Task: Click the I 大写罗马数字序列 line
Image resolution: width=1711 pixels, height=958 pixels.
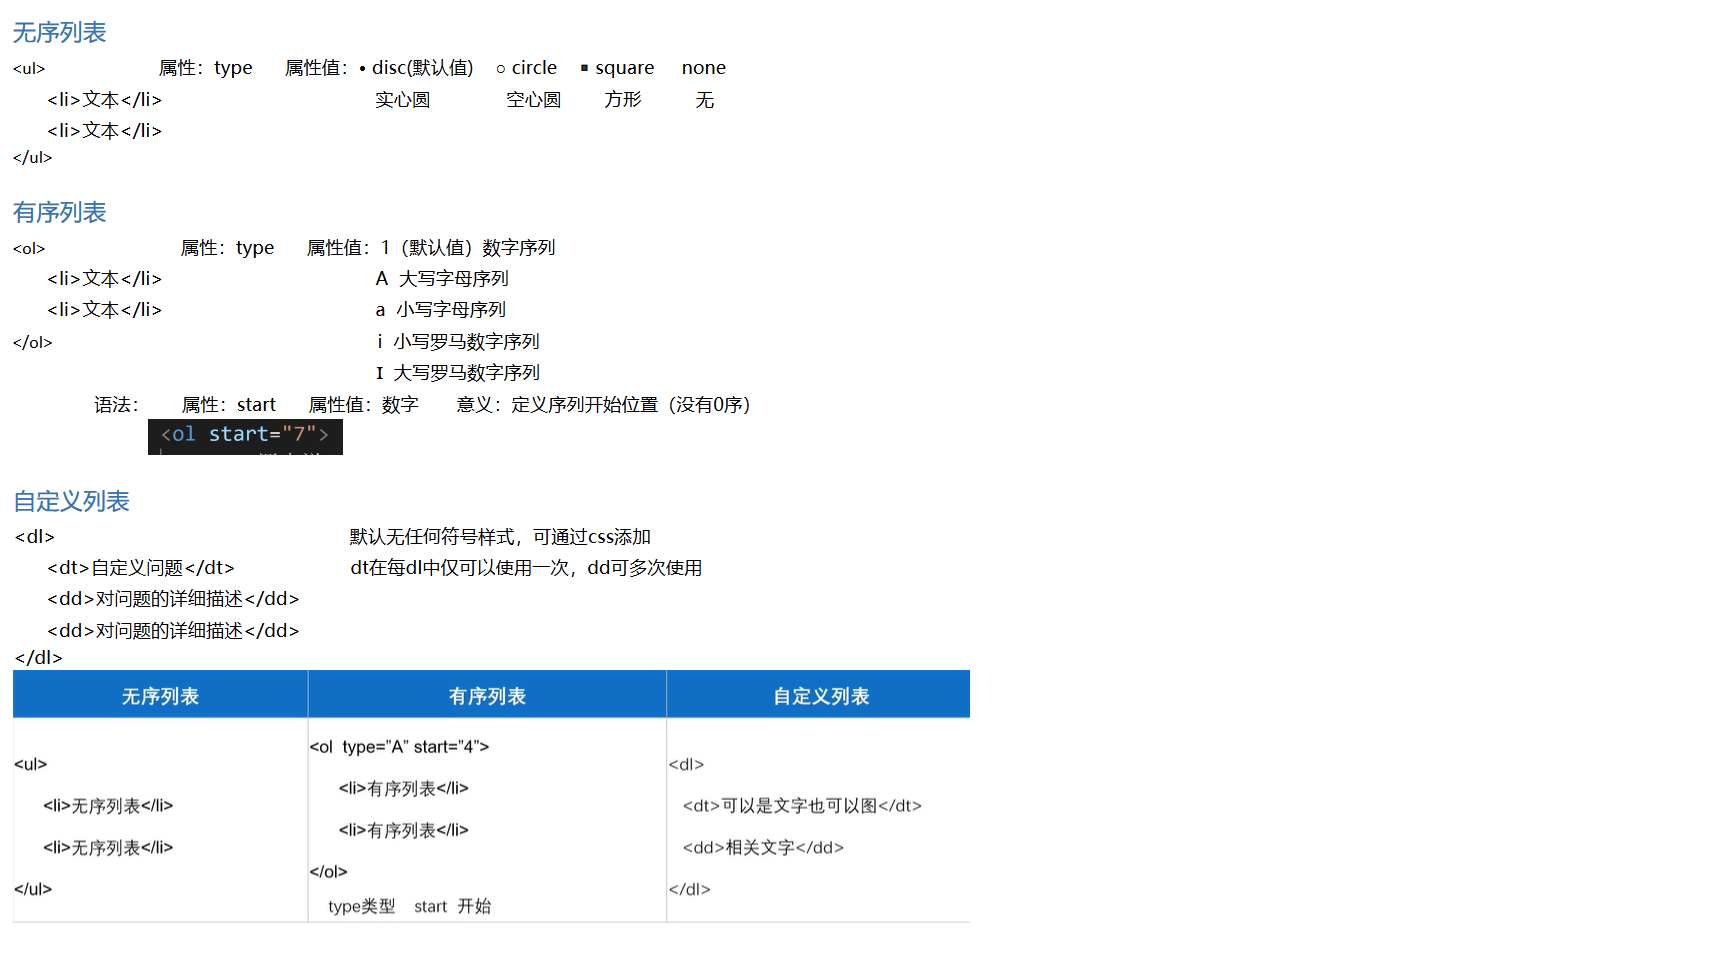Action: click(458, 372)
